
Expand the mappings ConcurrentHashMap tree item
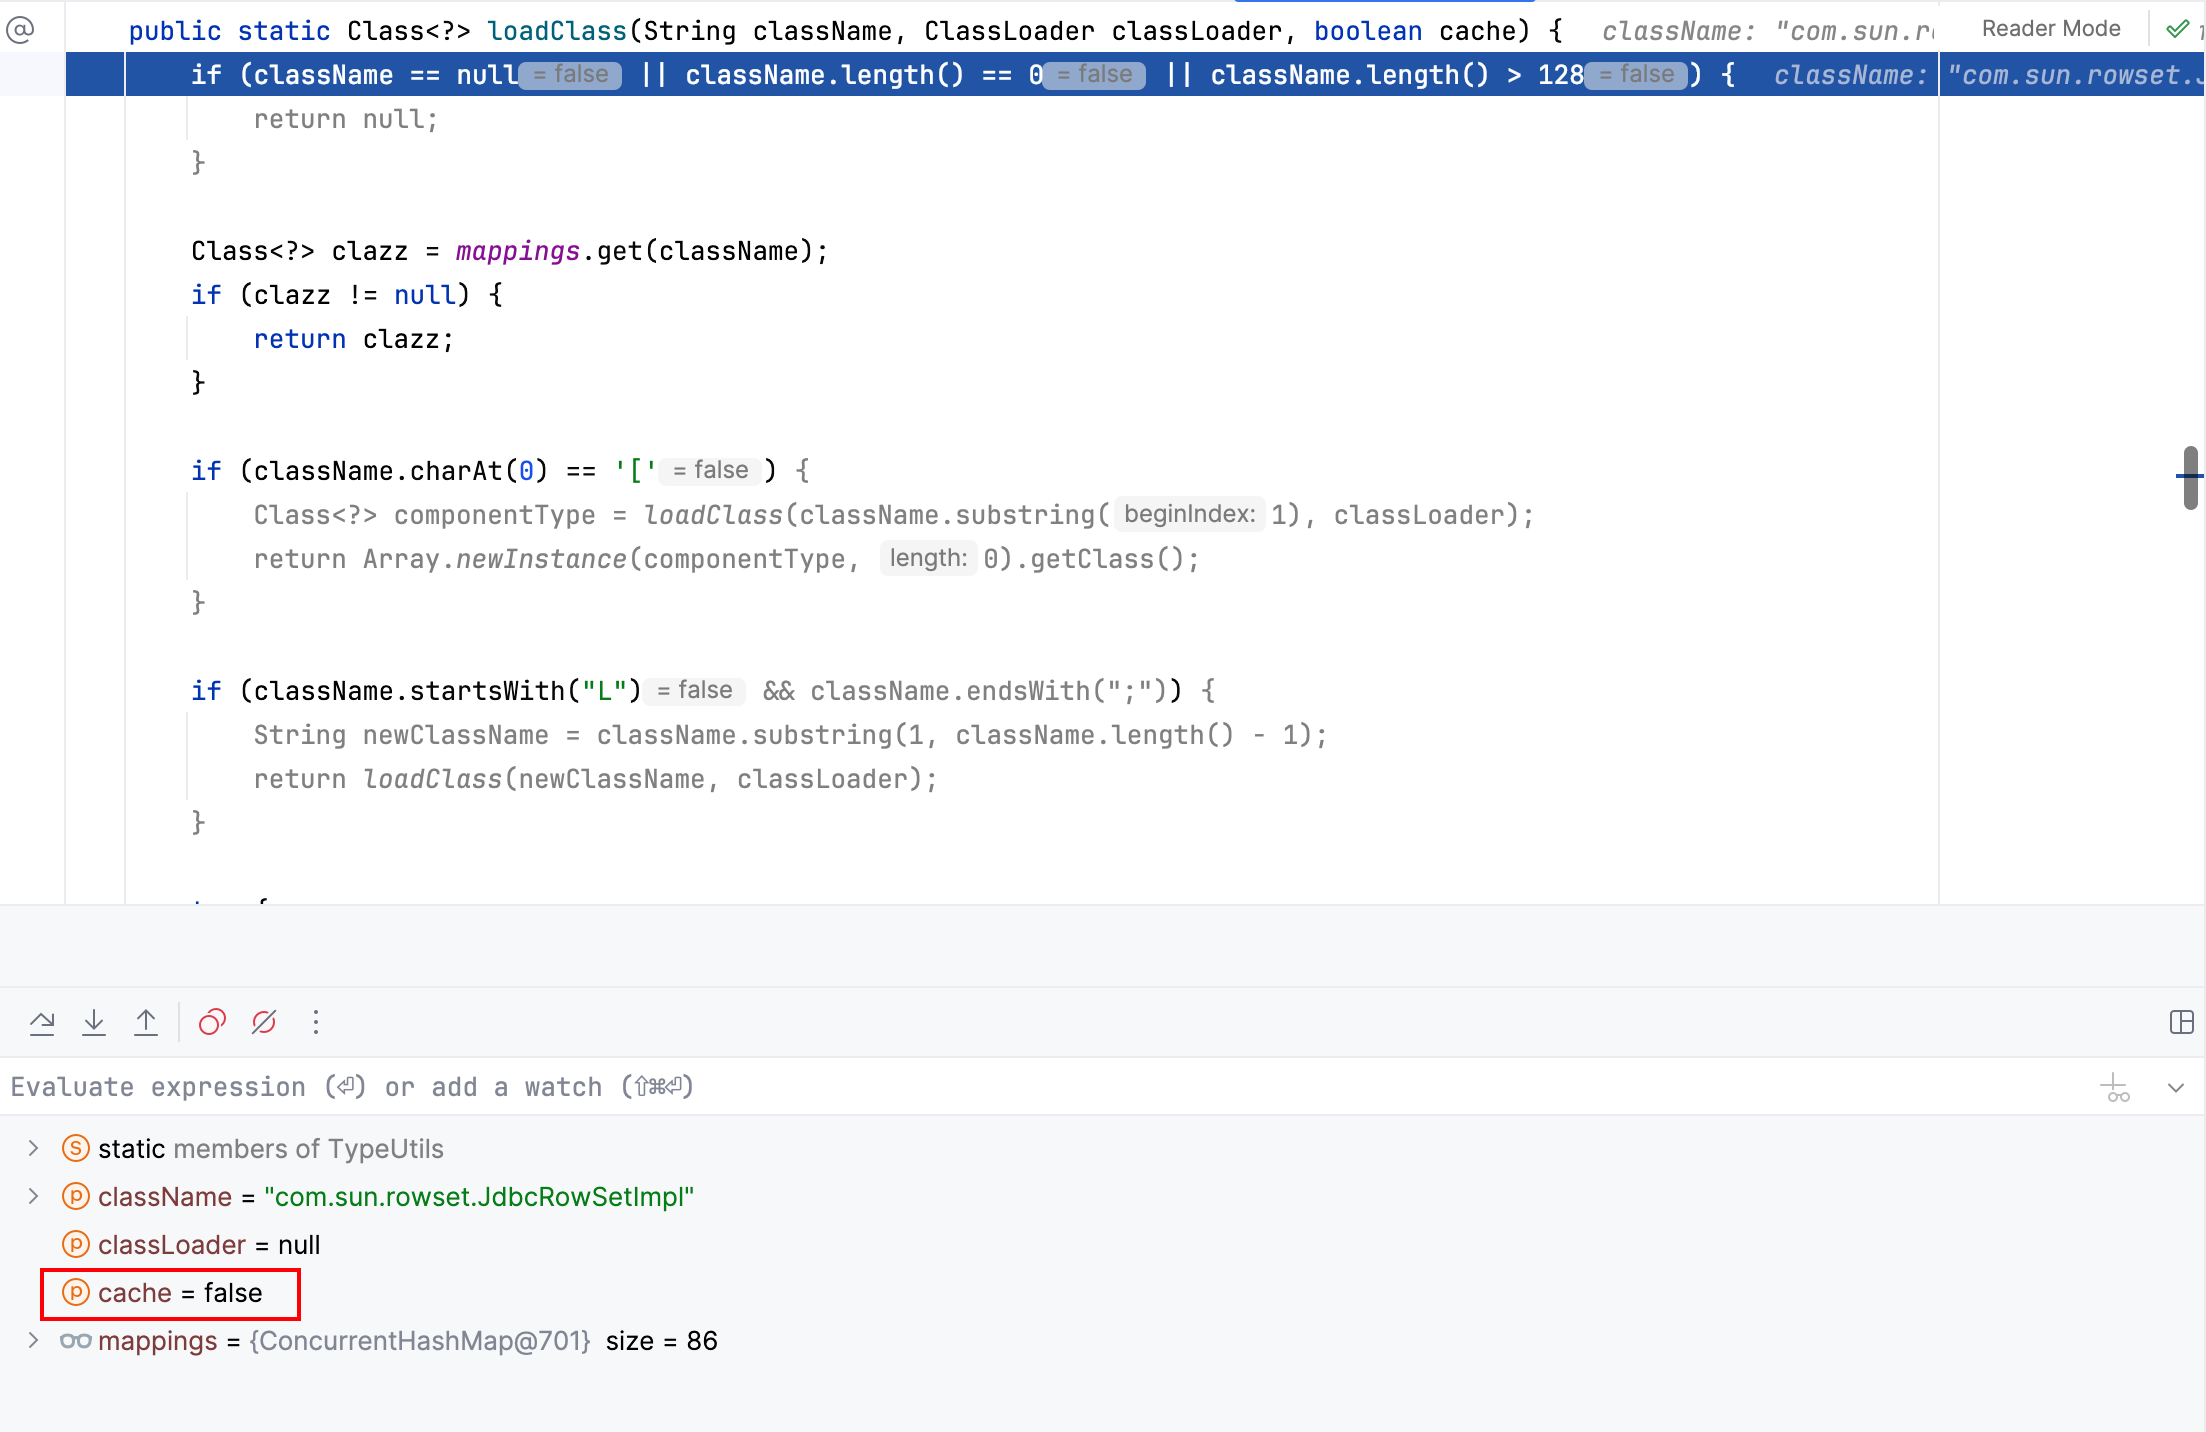32,1339
